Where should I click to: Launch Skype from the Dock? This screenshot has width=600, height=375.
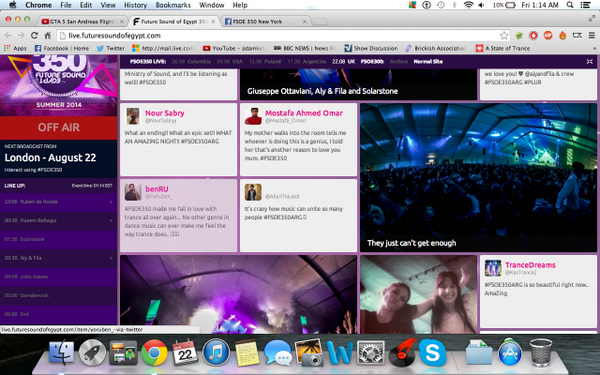pos(432,352)
